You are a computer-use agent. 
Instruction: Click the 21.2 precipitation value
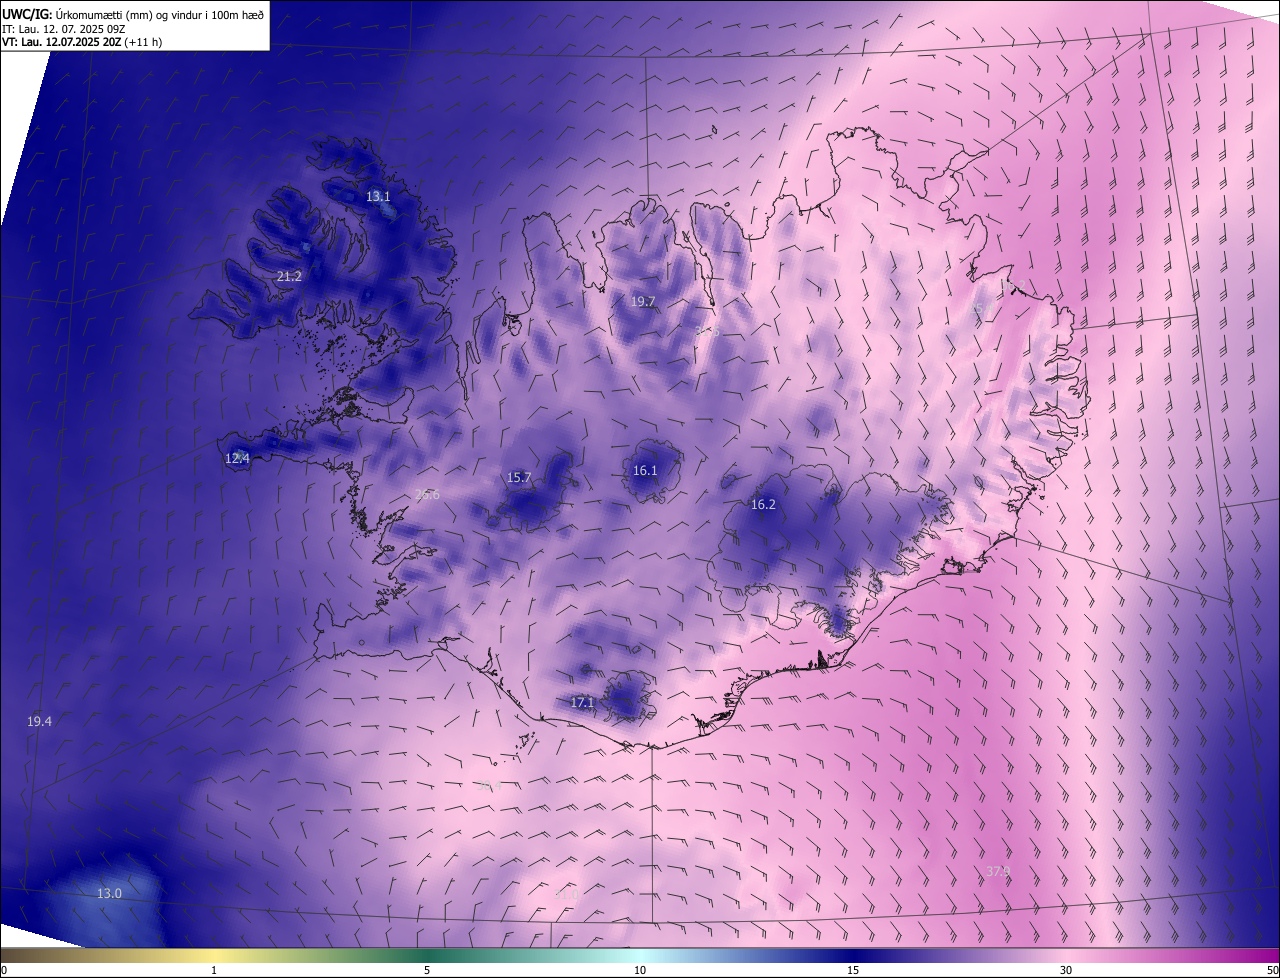point(289,276)
